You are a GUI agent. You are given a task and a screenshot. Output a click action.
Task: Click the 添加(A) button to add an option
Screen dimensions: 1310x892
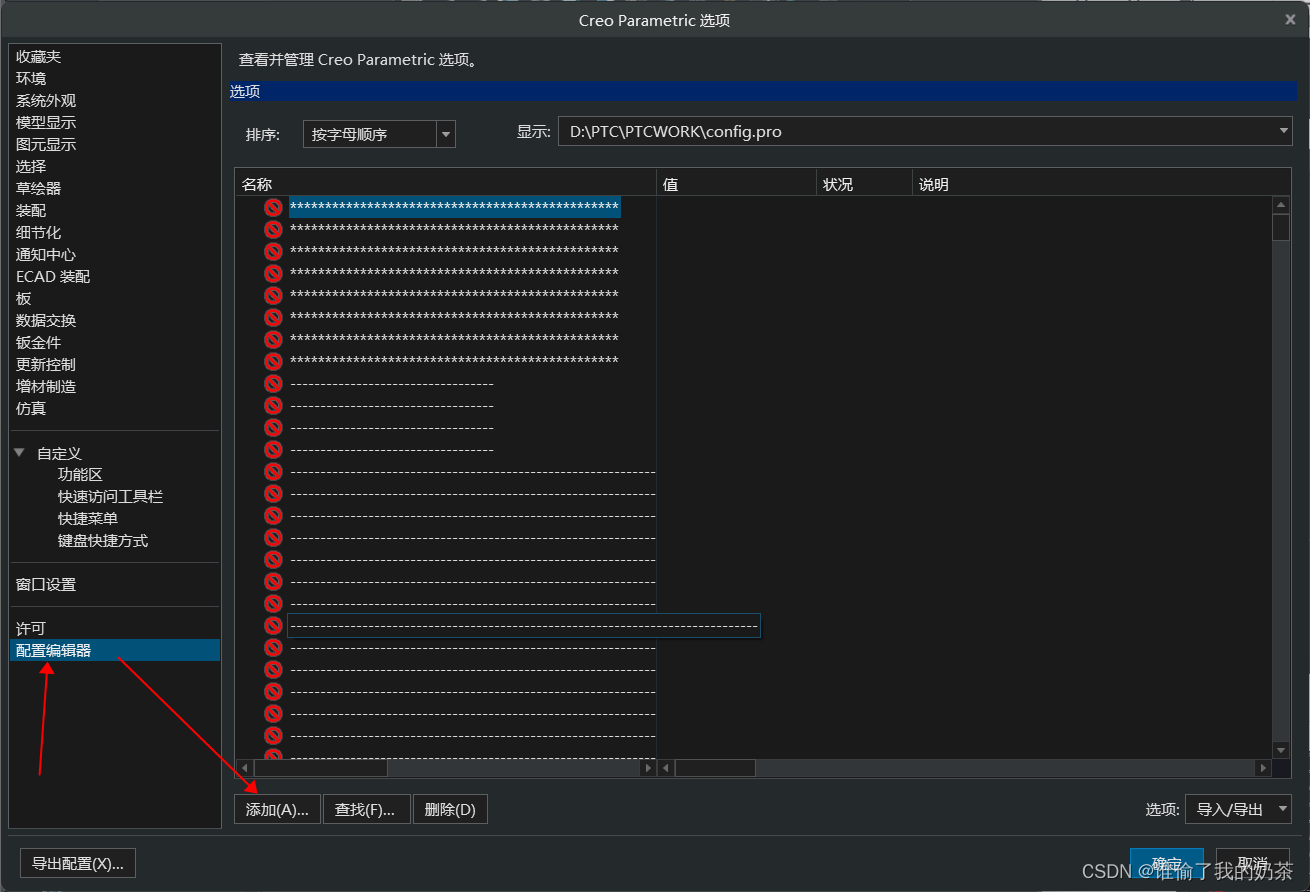tap(277, 809)
